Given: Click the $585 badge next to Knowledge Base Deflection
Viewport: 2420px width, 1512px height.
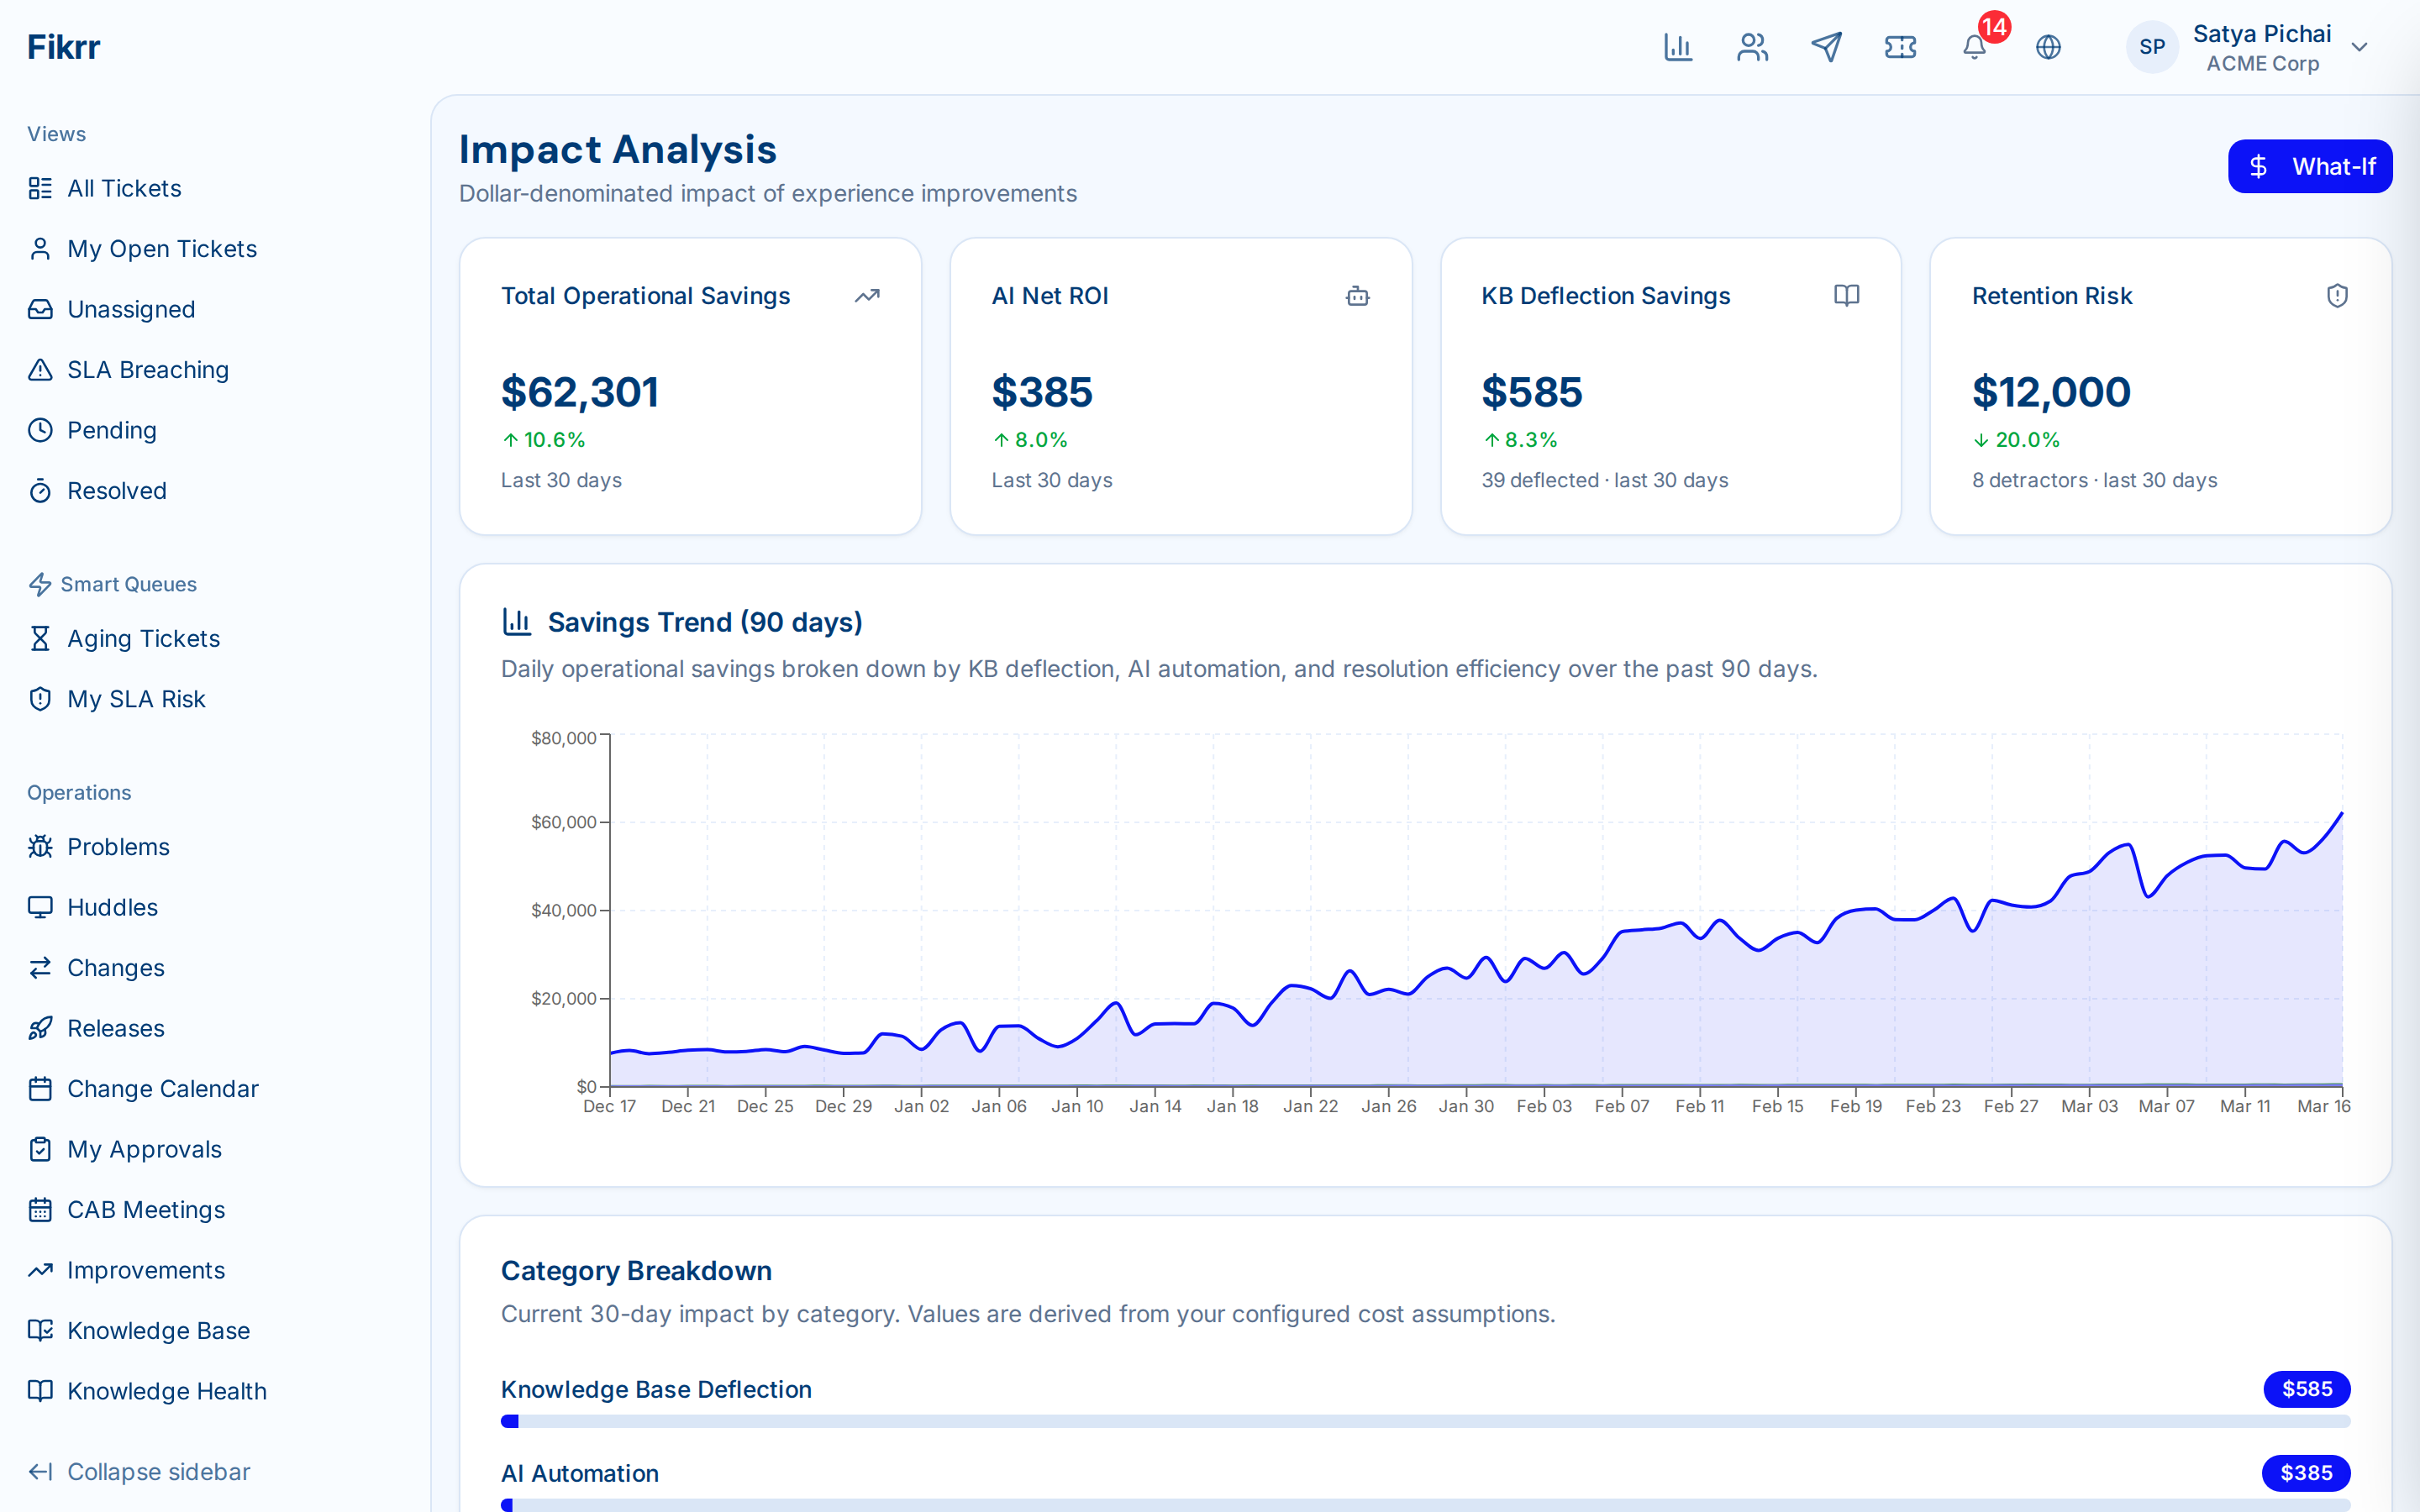Looking at the screenshot, I should click(2307, 1388).
